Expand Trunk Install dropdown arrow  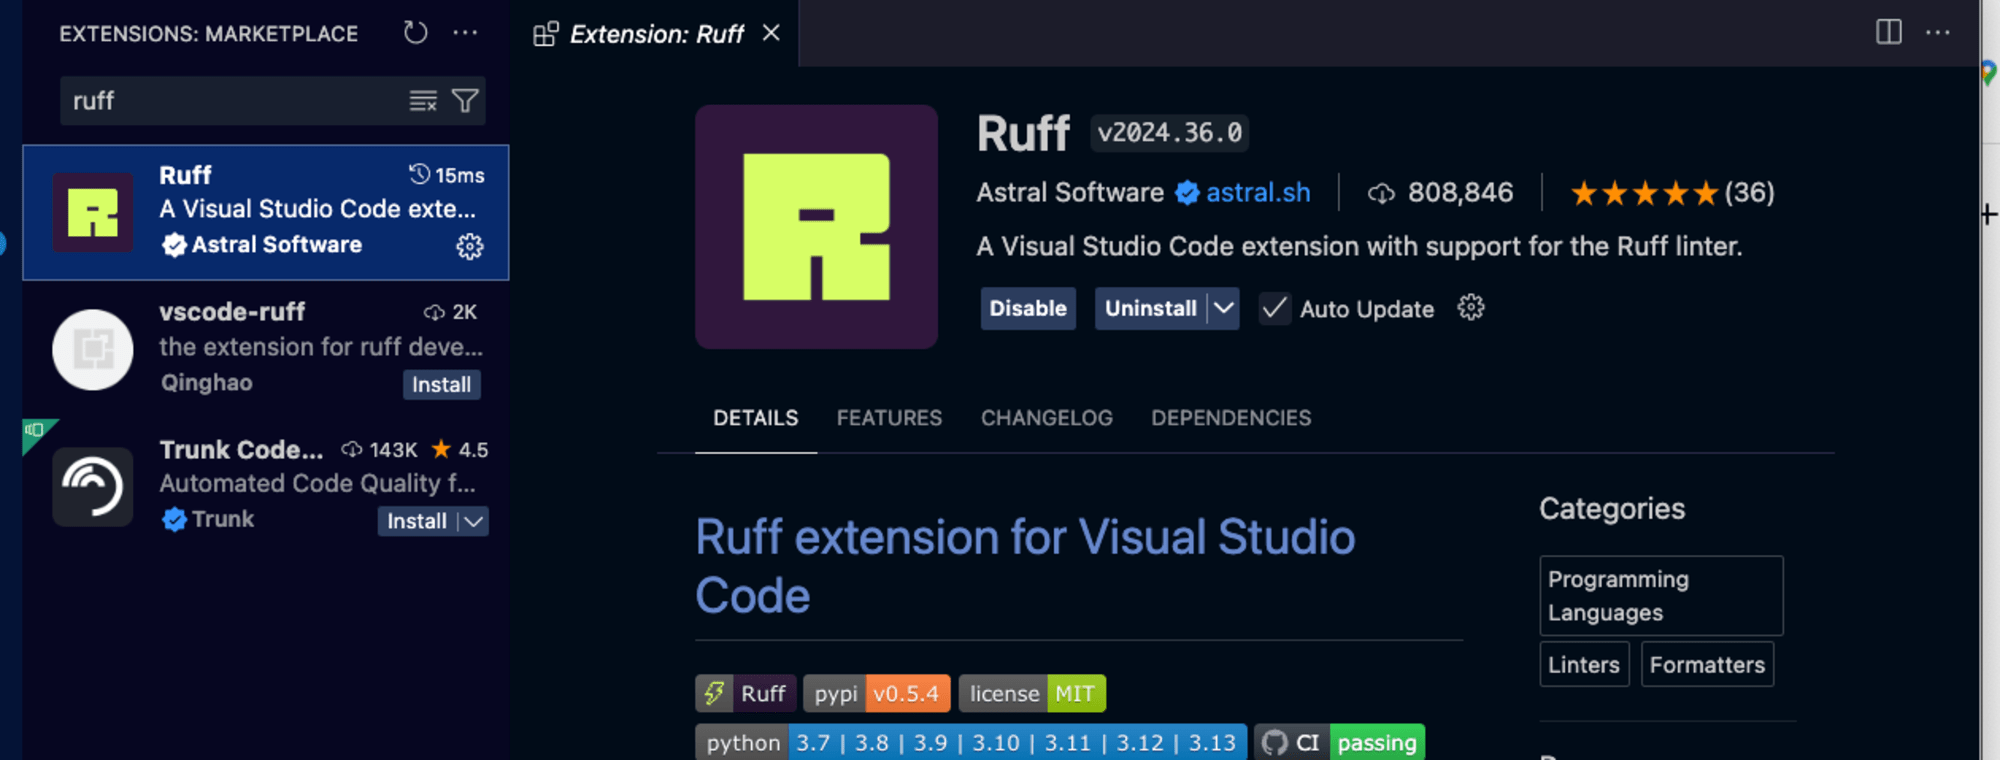coord(474,521)
